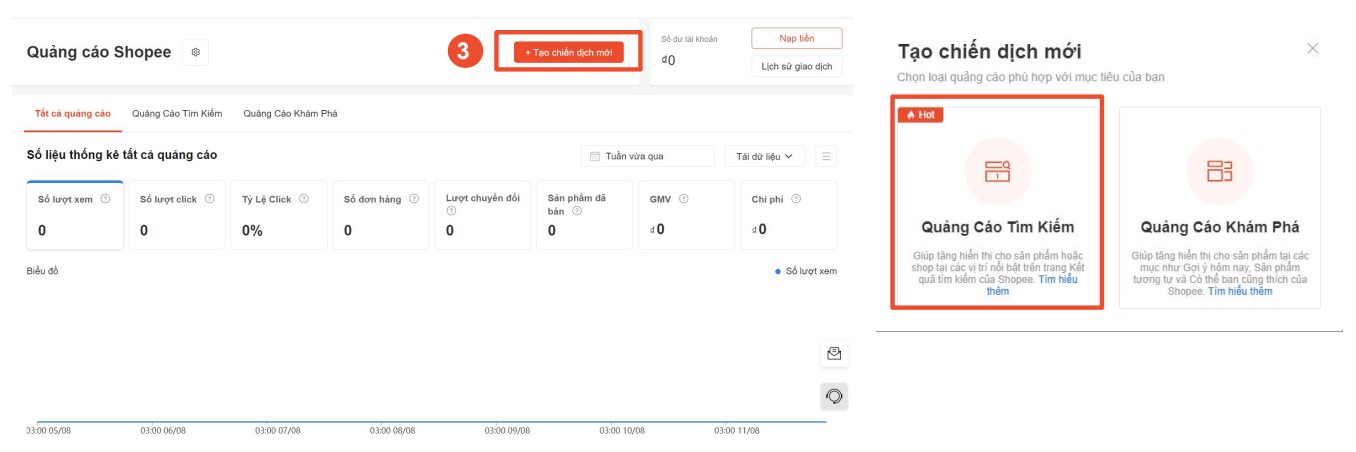Click the Số liệu thống kê tất cả quảng cáo heading
Image resolution: width=1356 pixels, height=452 pixels.
coord(122,155)
